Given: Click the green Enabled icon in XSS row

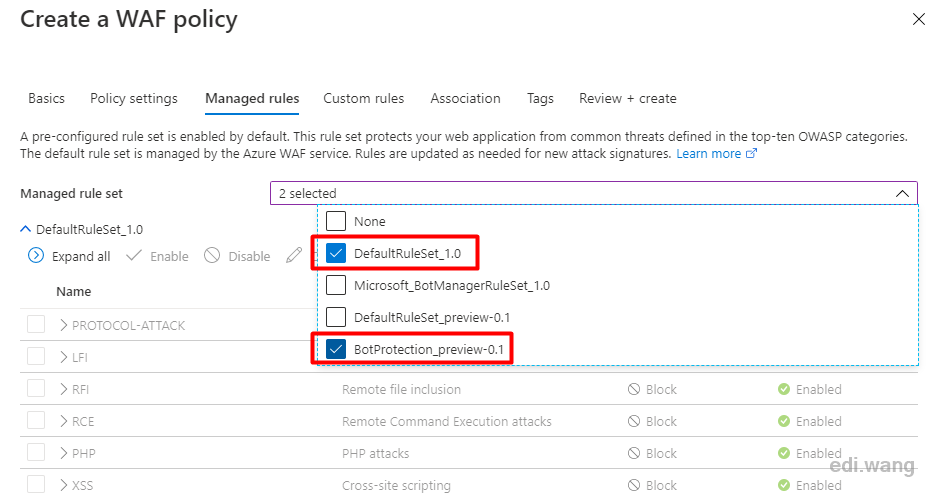Looking at the screenshot, I should 784,486.
